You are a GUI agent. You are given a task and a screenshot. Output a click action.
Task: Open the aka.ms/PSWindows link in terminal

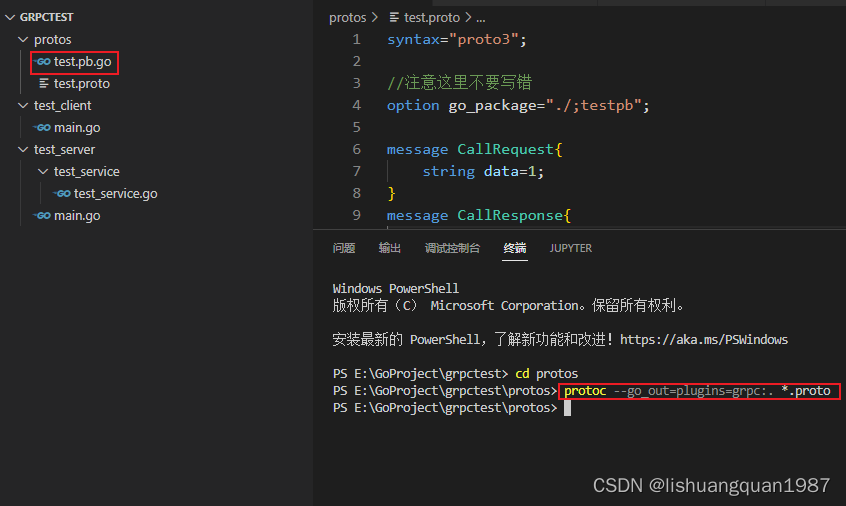703,339
